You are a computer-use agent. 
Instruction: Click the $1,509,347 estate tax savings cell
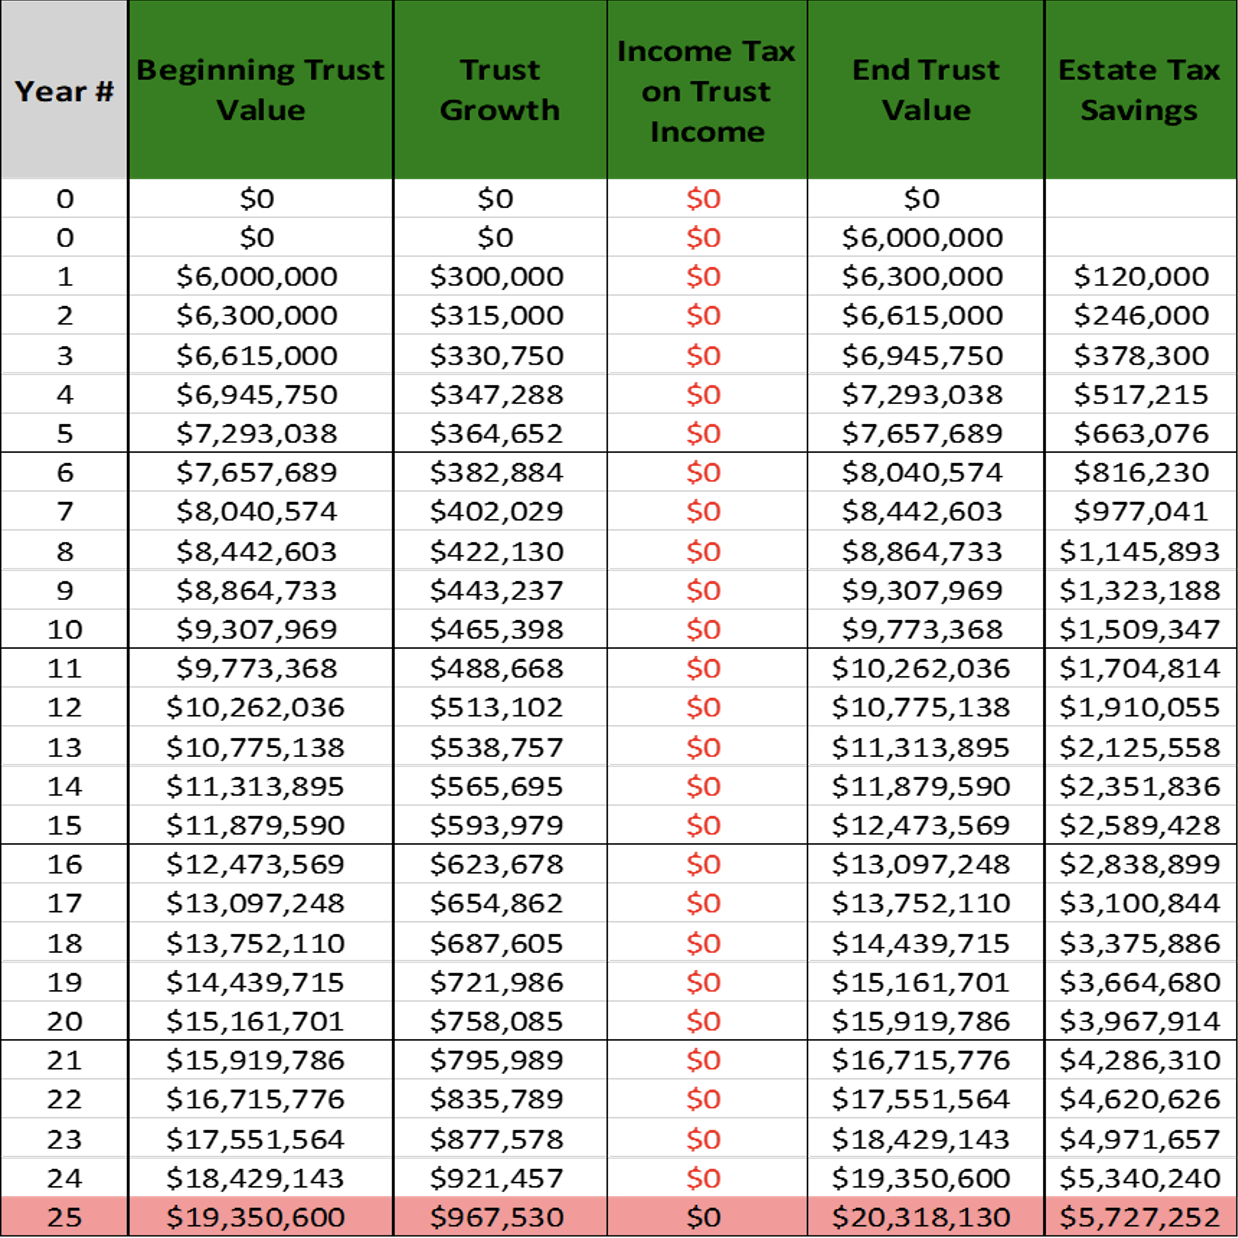(x=1141, y=630)
